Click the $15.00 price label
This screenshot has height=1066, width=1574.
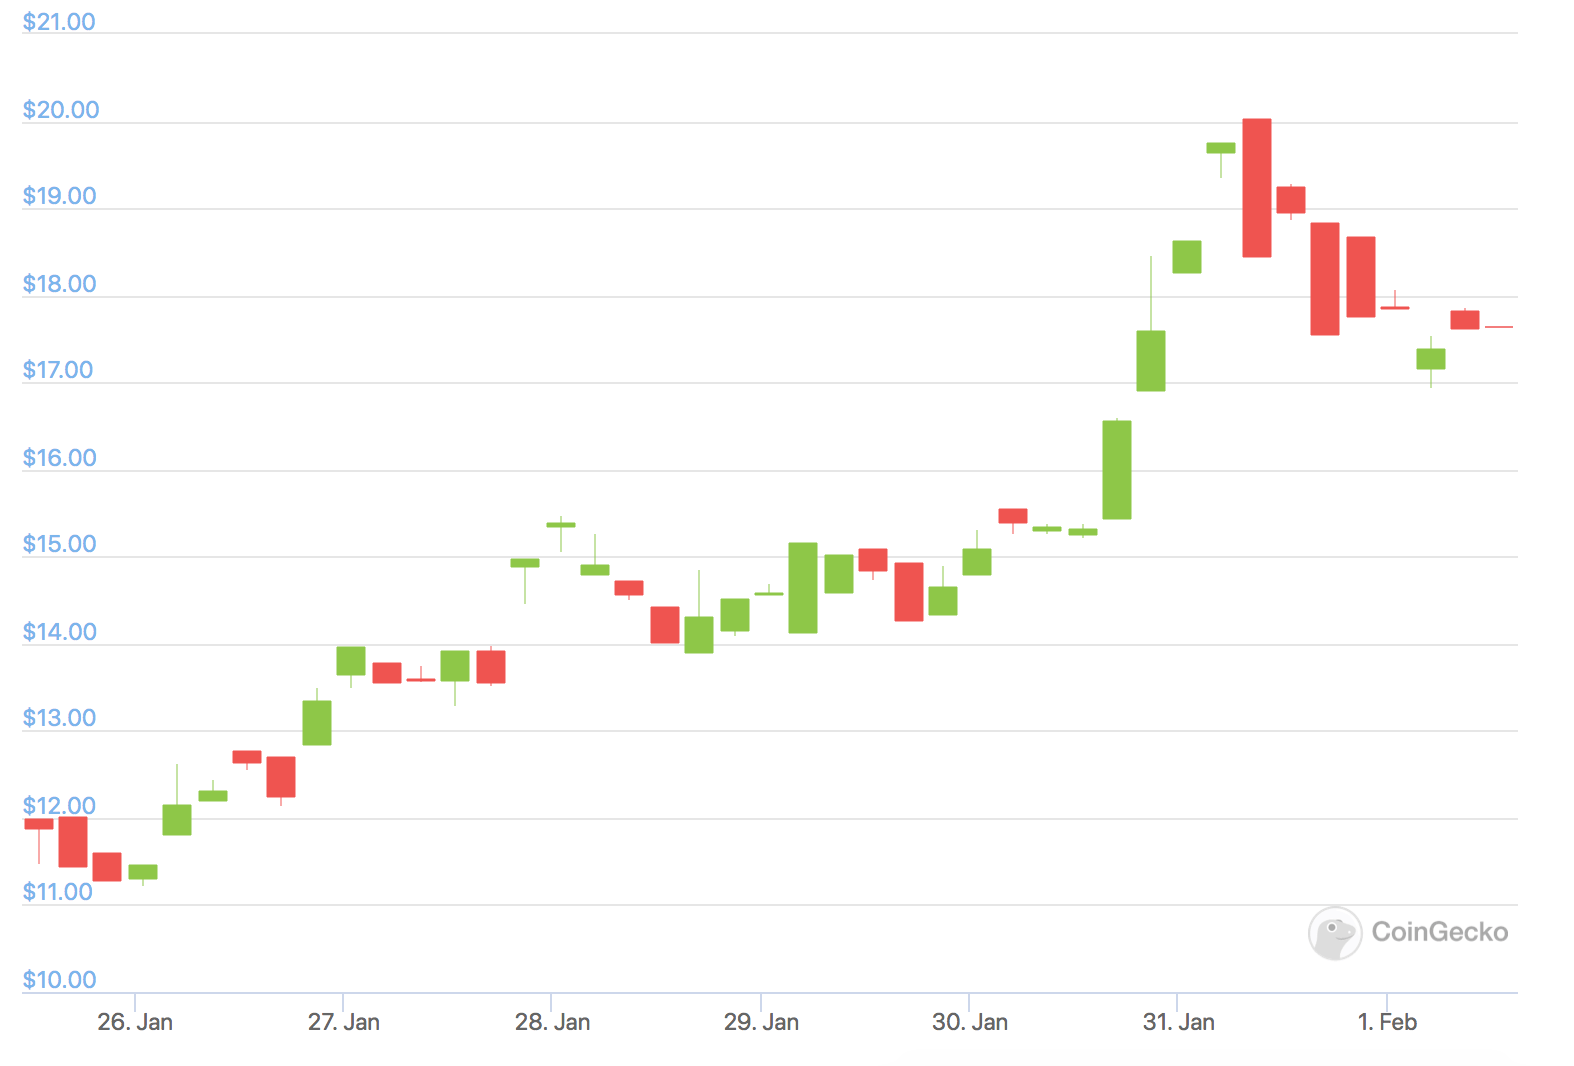[x=60, y=544]
